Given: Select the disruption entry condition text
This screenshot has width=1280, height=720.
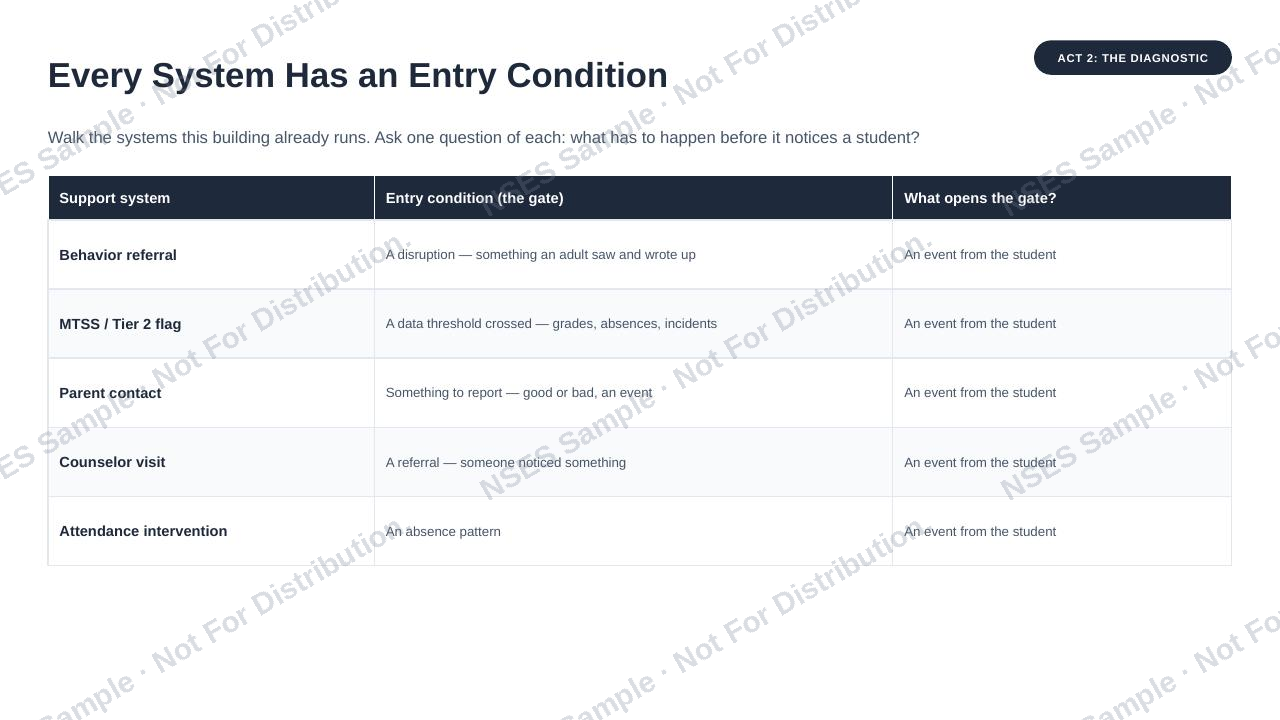Looking at the screenshot, I should coord(541,255).
